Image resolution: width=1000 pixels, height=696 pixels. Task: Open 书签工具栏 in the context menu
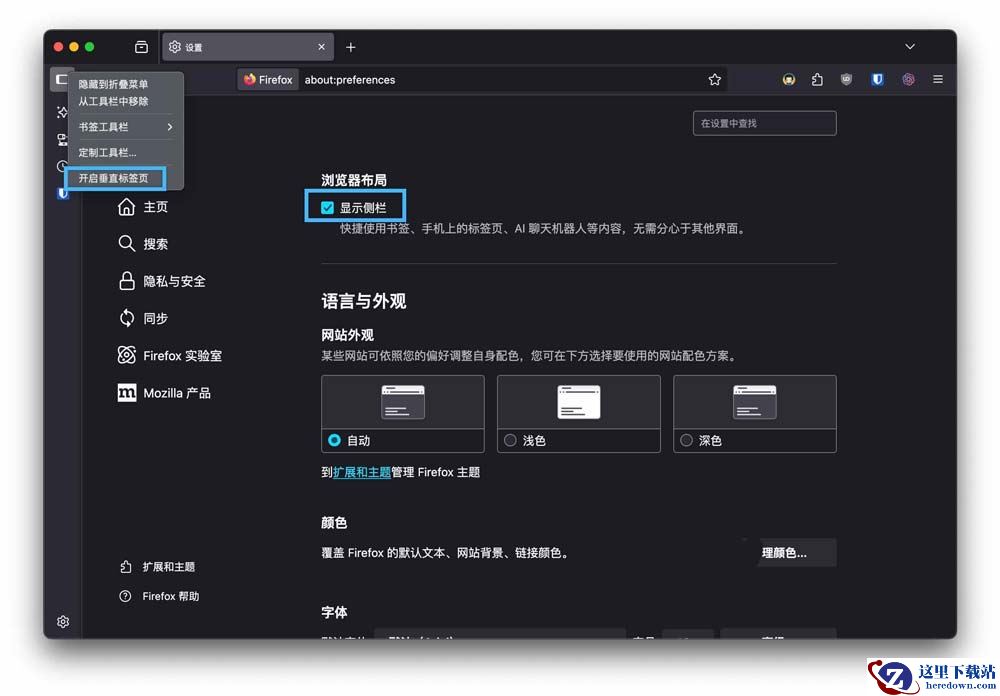point(126,127)
